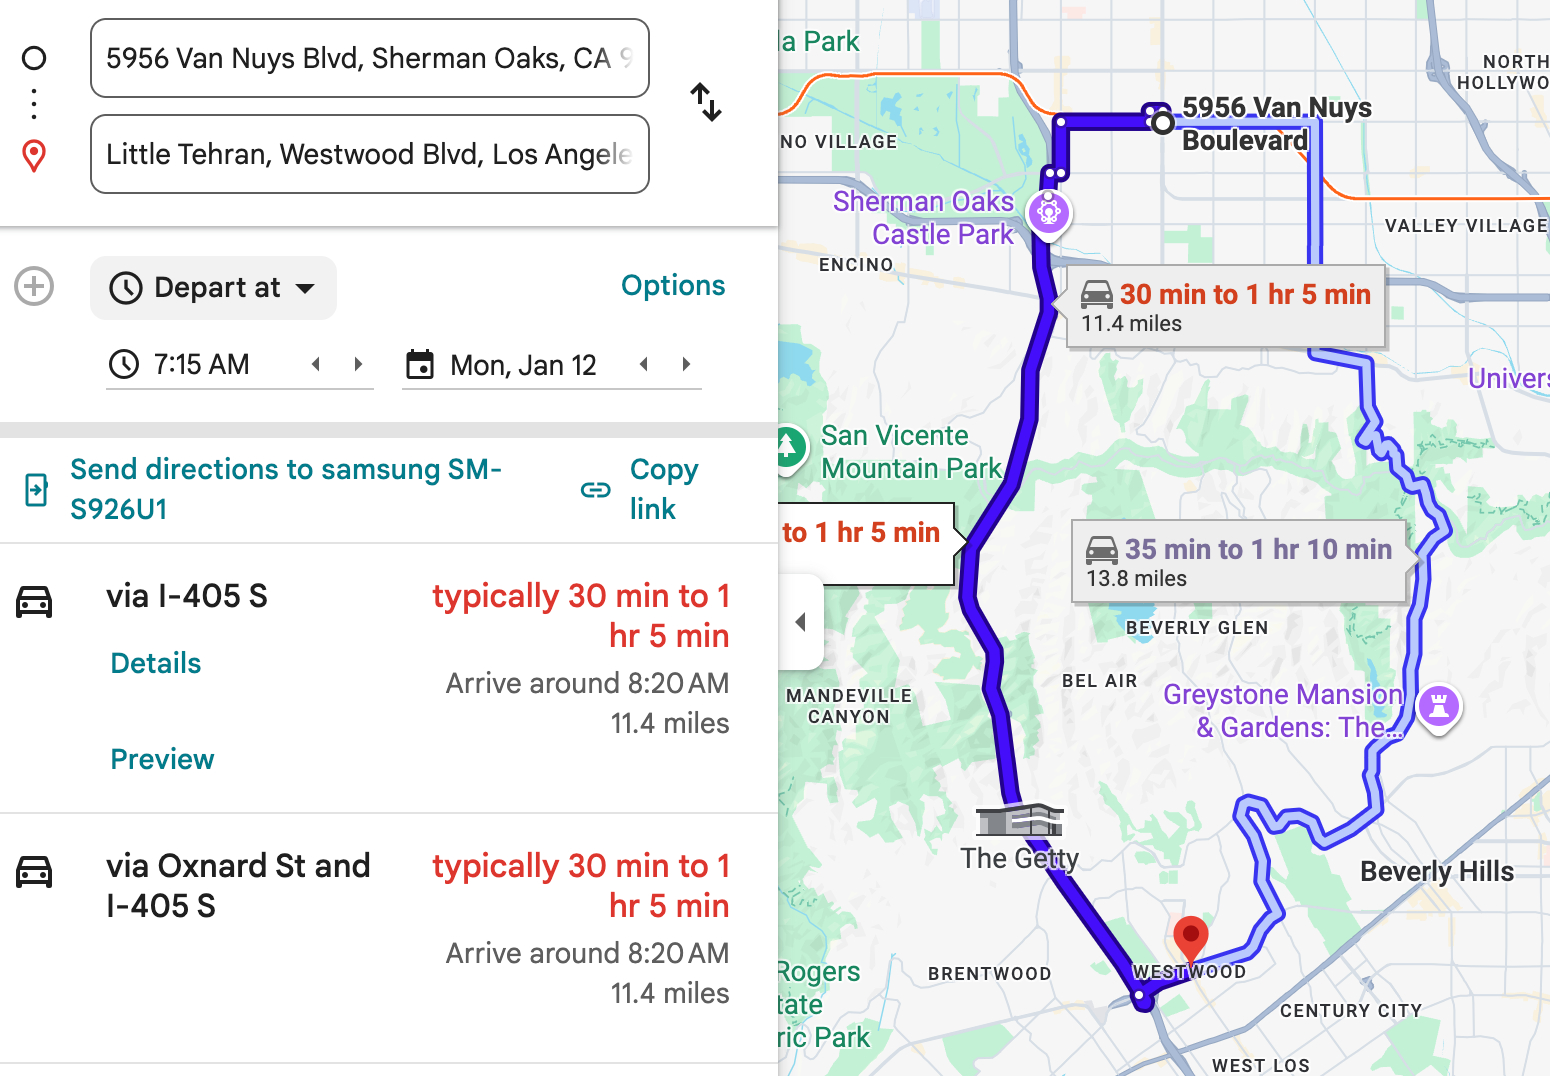Click the San Vicente Mountain Park icon
The width and height of the screenshot is (1550, 1076).
(x=788, y=445)
